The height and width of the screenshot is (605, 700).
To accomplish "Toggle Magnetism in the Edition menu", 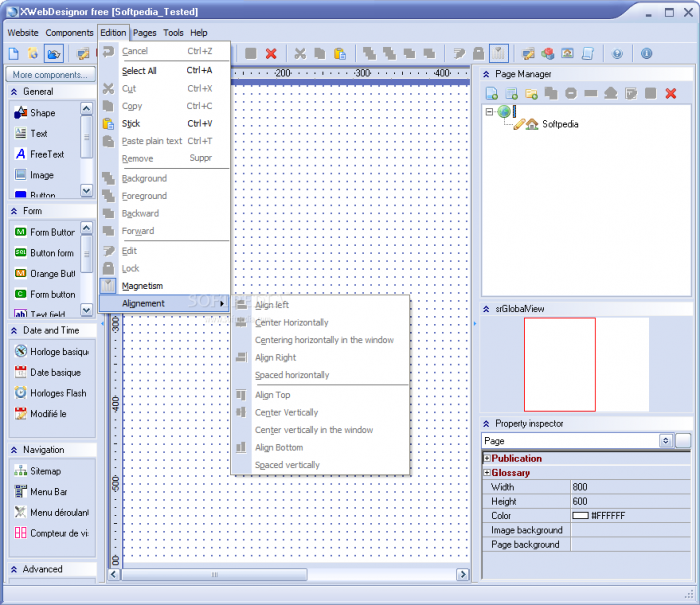I will pyautogui.click(x=142, y=286).
